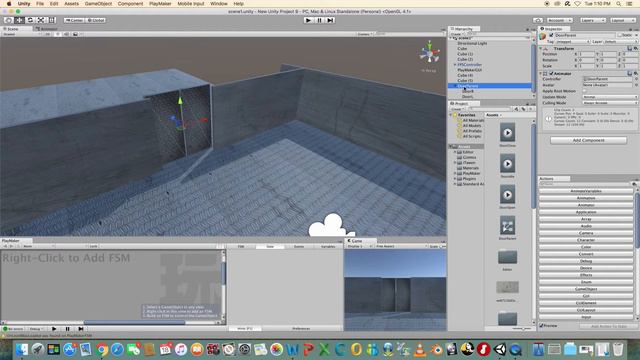Viewport: 640px width, 360px height.
Task: Open the Animation action category
Action: click(586, 198)
